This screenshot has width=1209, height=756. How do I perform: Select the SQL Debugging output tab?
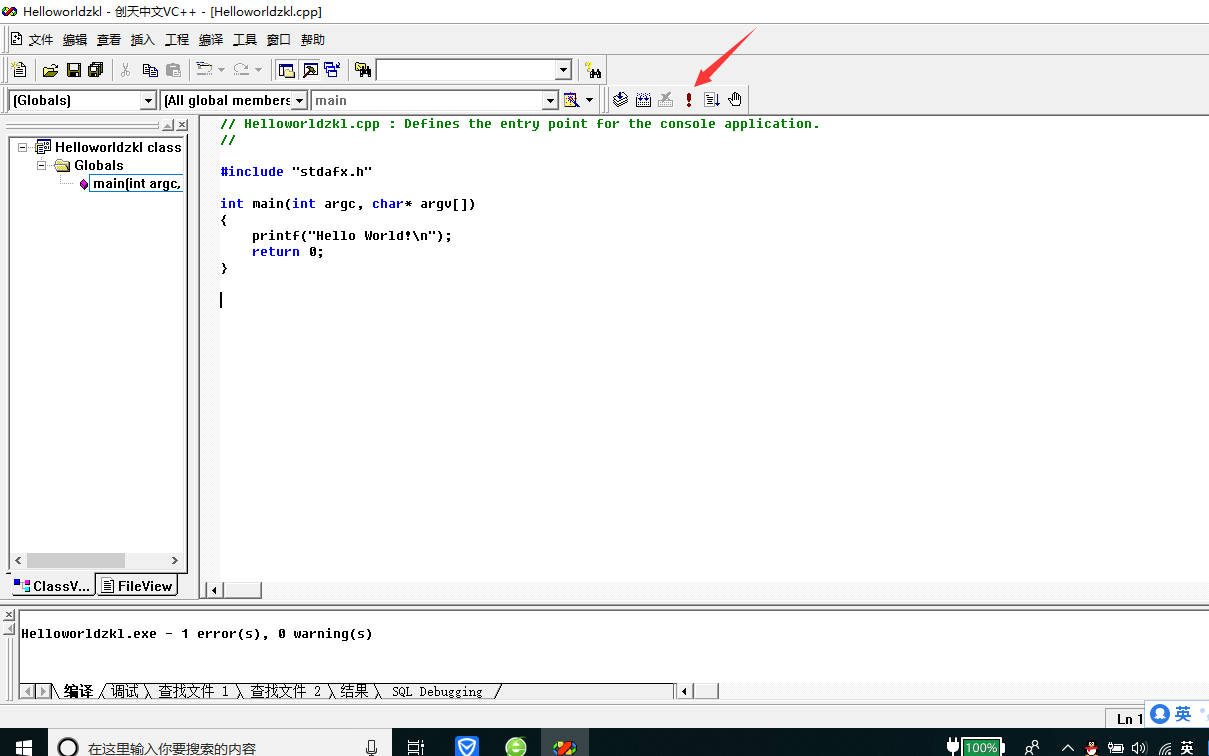pos(437,691)
